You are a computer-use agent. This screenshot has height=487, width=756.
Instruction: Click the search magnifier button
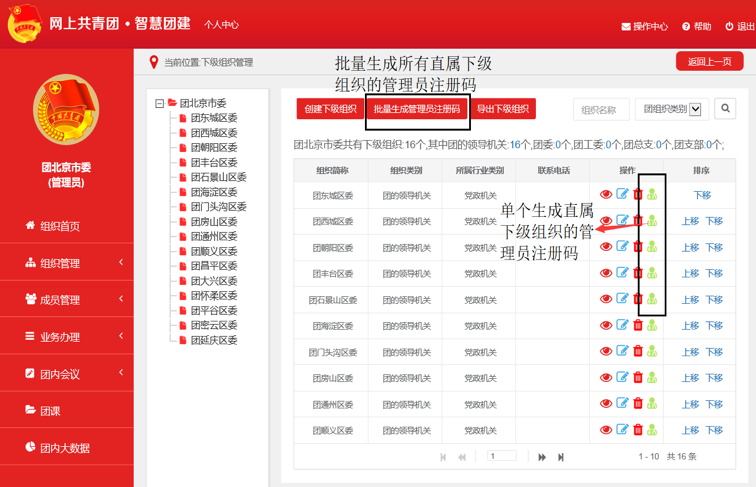725,108
